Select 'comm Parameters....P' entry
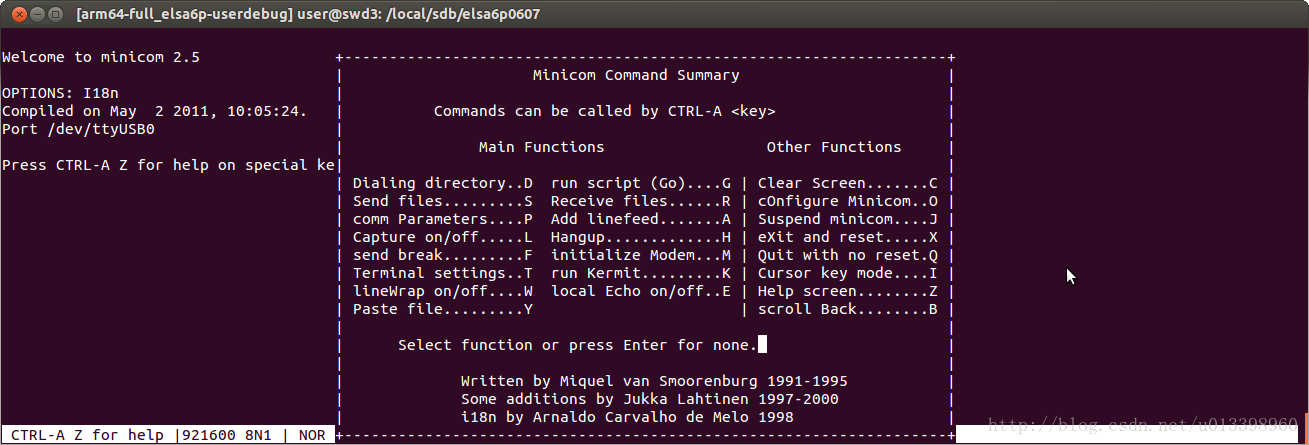This screenshot has height=445, width=1309. pyautogui.click(x=443, y=219)
